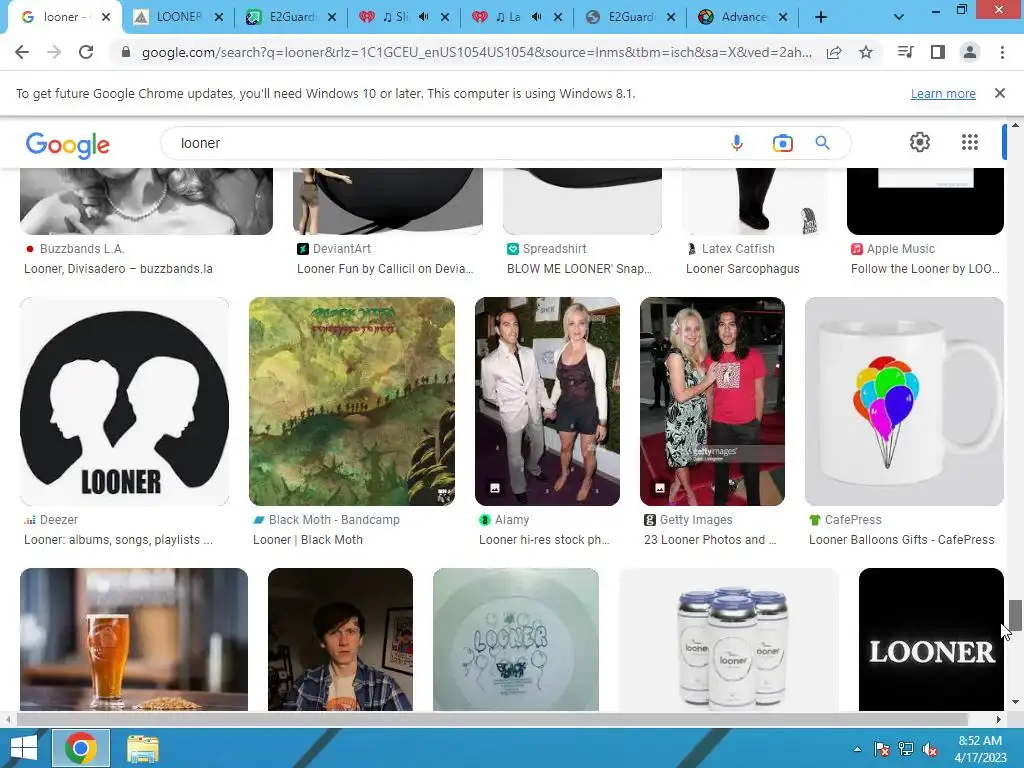Image resolution: width=1024 pixels, height=768 pixels.
Task: Bookmark this page with the star
Action: pyautogui.click(x=866, y=52)
